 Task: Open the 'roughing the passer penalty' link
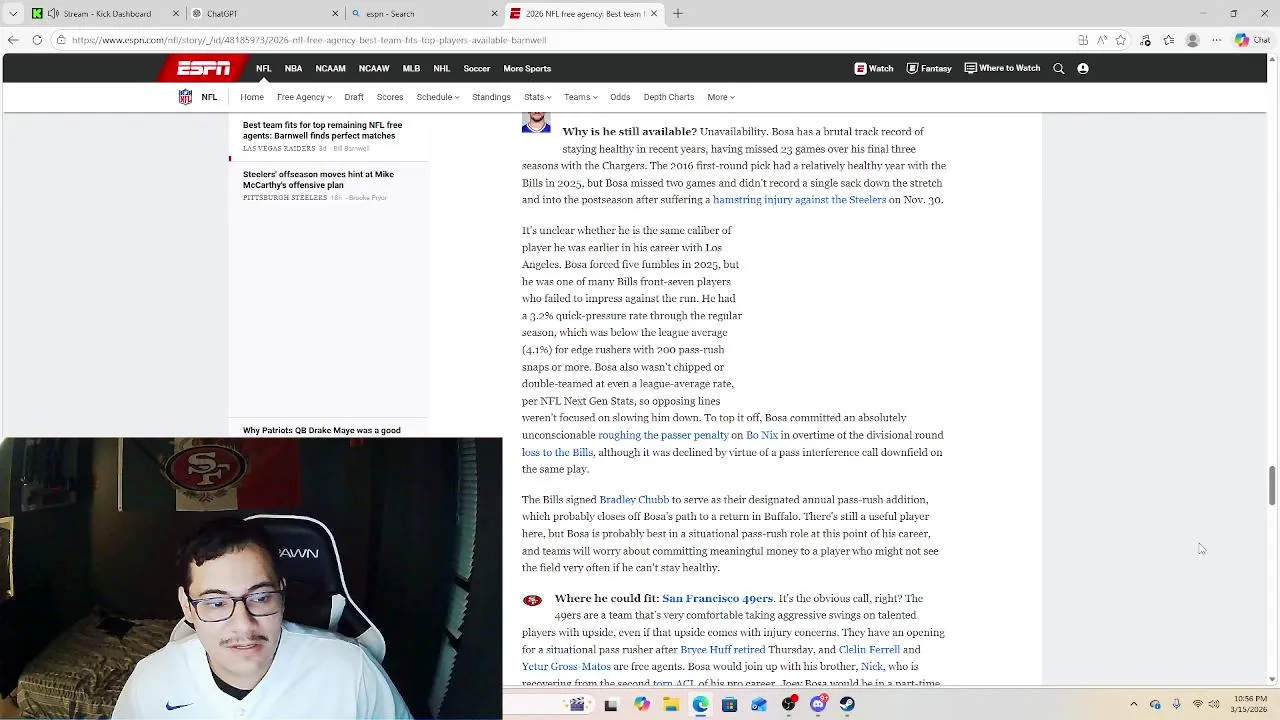(x=663, y=435)
